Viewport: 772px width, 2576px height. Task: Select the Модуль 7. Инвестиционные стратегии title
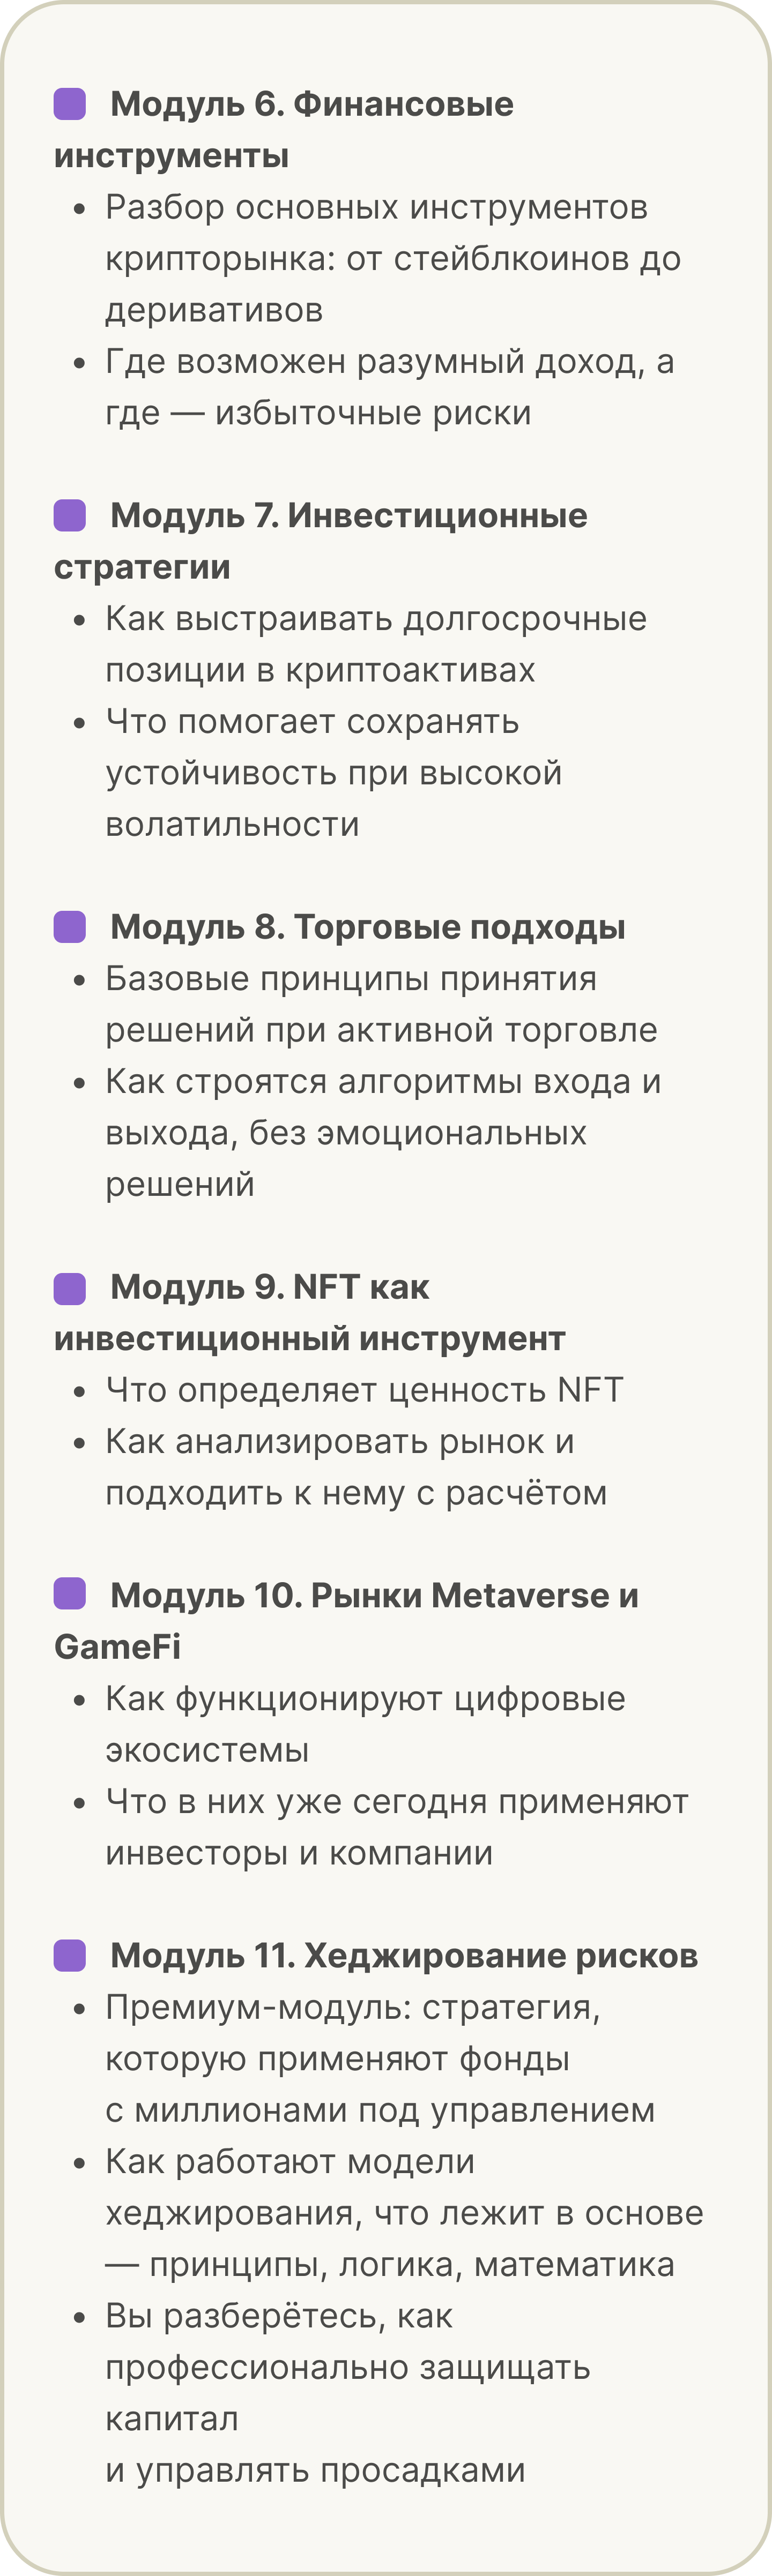(321, 541)
